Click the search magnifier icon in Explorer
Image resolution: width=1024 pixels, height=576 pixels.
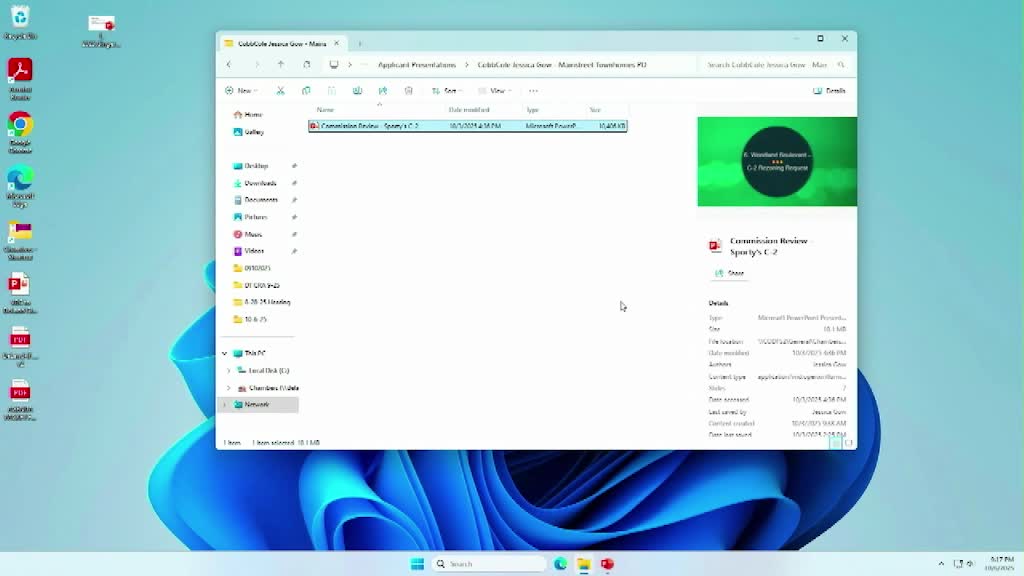point(841,65)
